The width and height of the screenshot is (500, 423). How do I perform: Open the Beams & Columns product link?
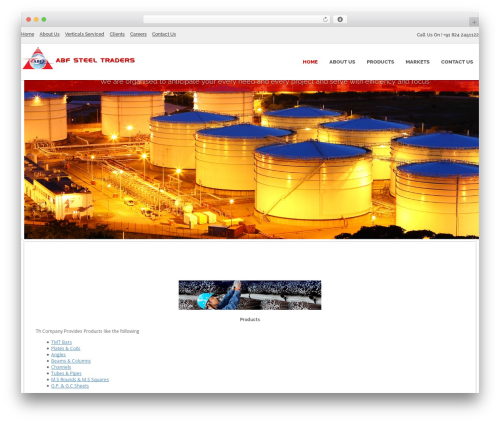tap(71, 361)
